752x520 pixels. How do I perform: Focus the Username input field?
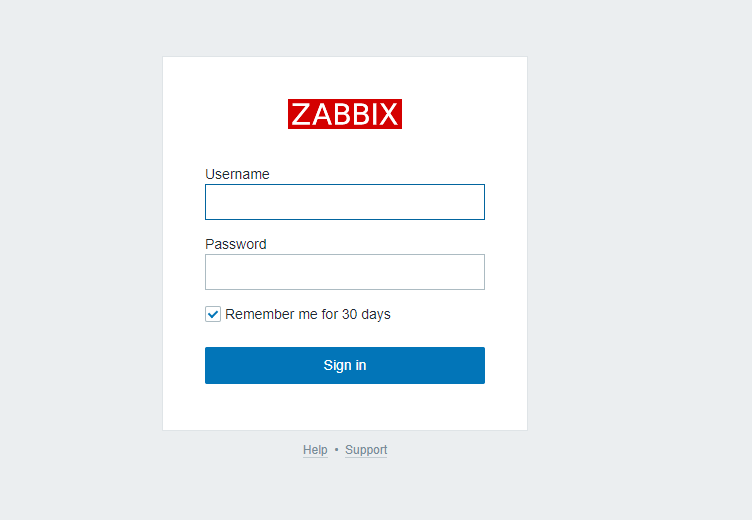(345, 202)
